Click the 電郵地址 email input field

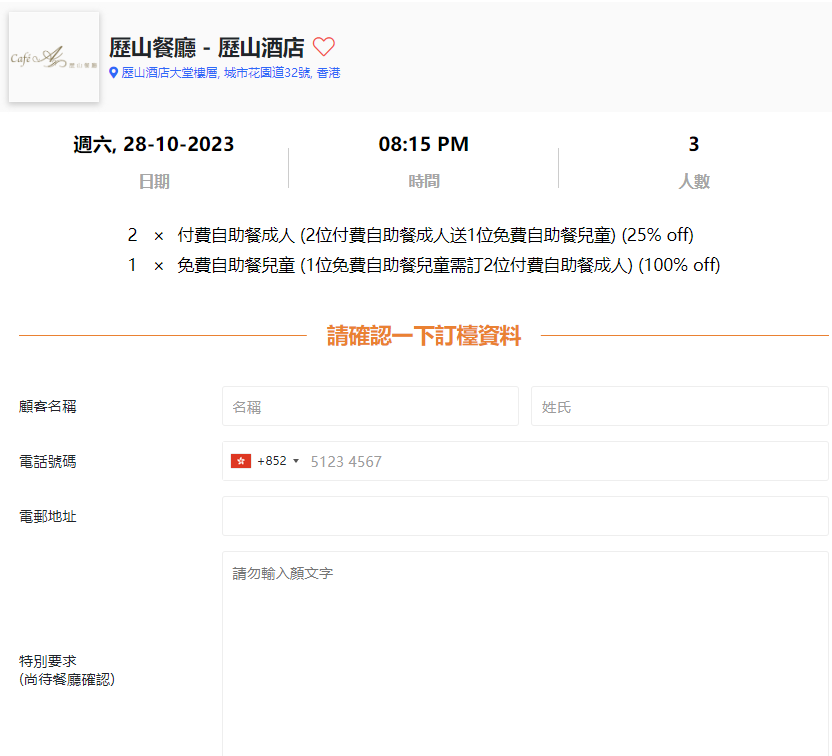point(525,516)
